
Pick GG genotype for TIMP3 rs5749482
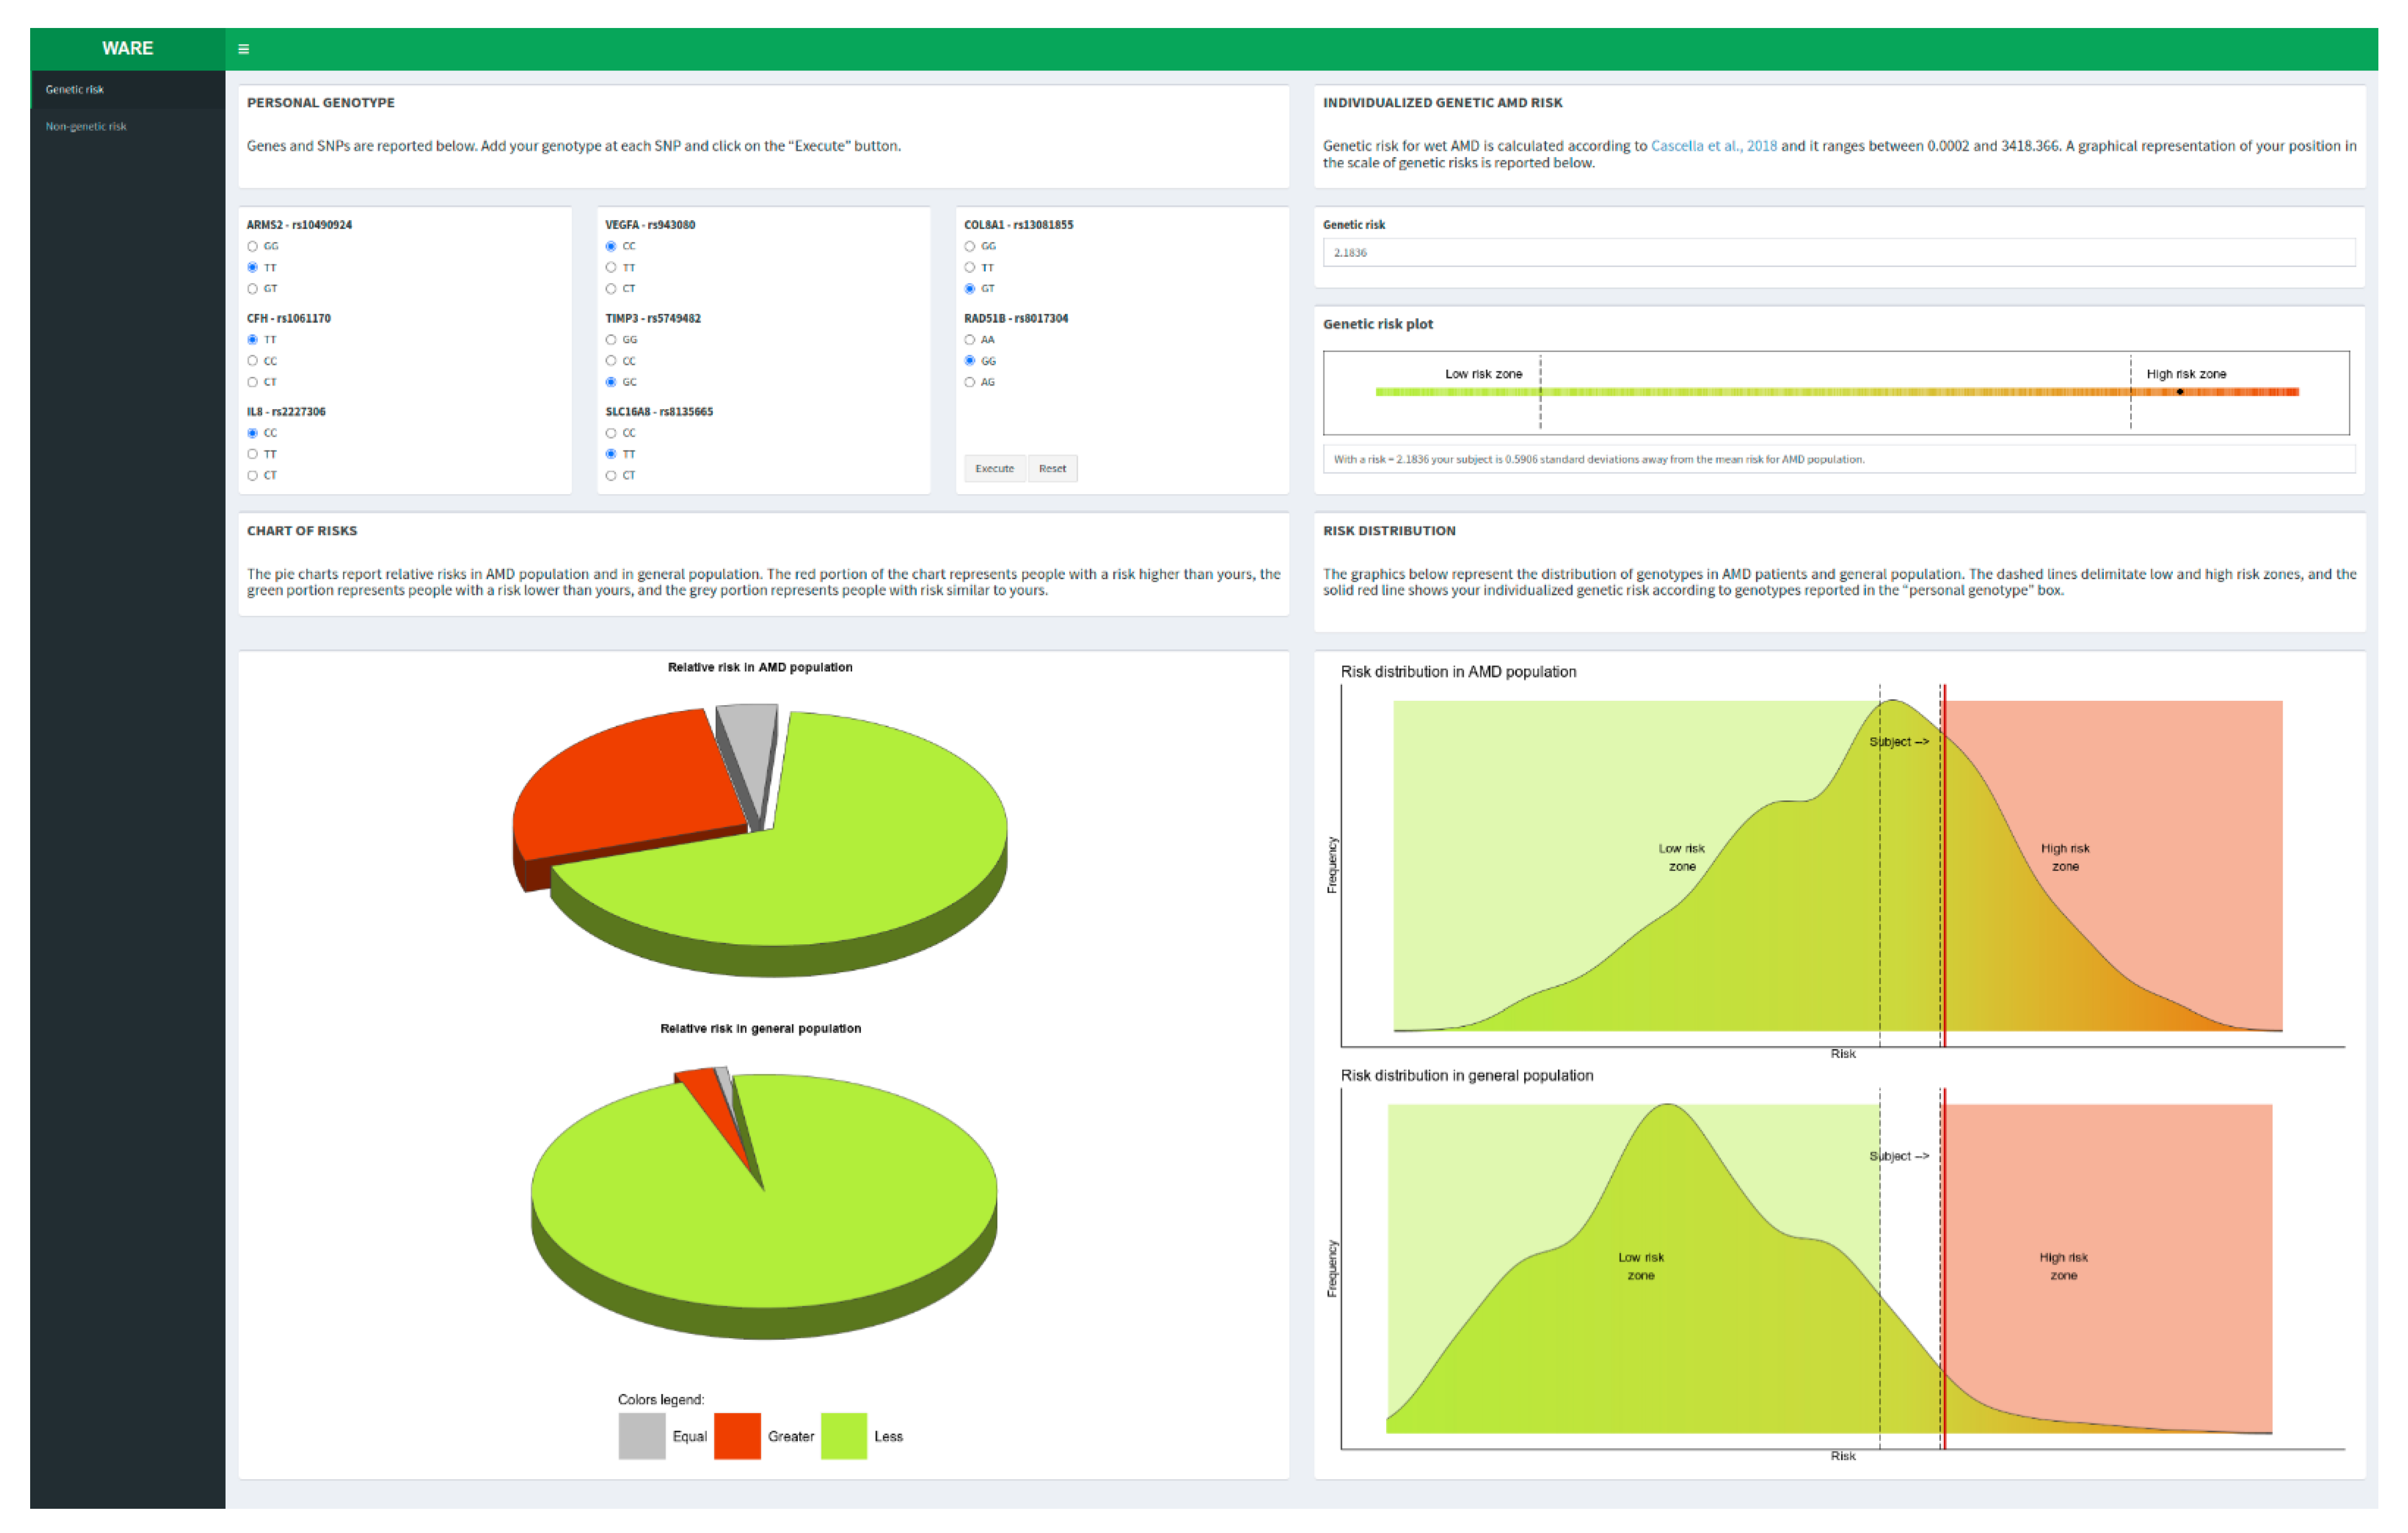pyautogui.click(x=611, y=340)
